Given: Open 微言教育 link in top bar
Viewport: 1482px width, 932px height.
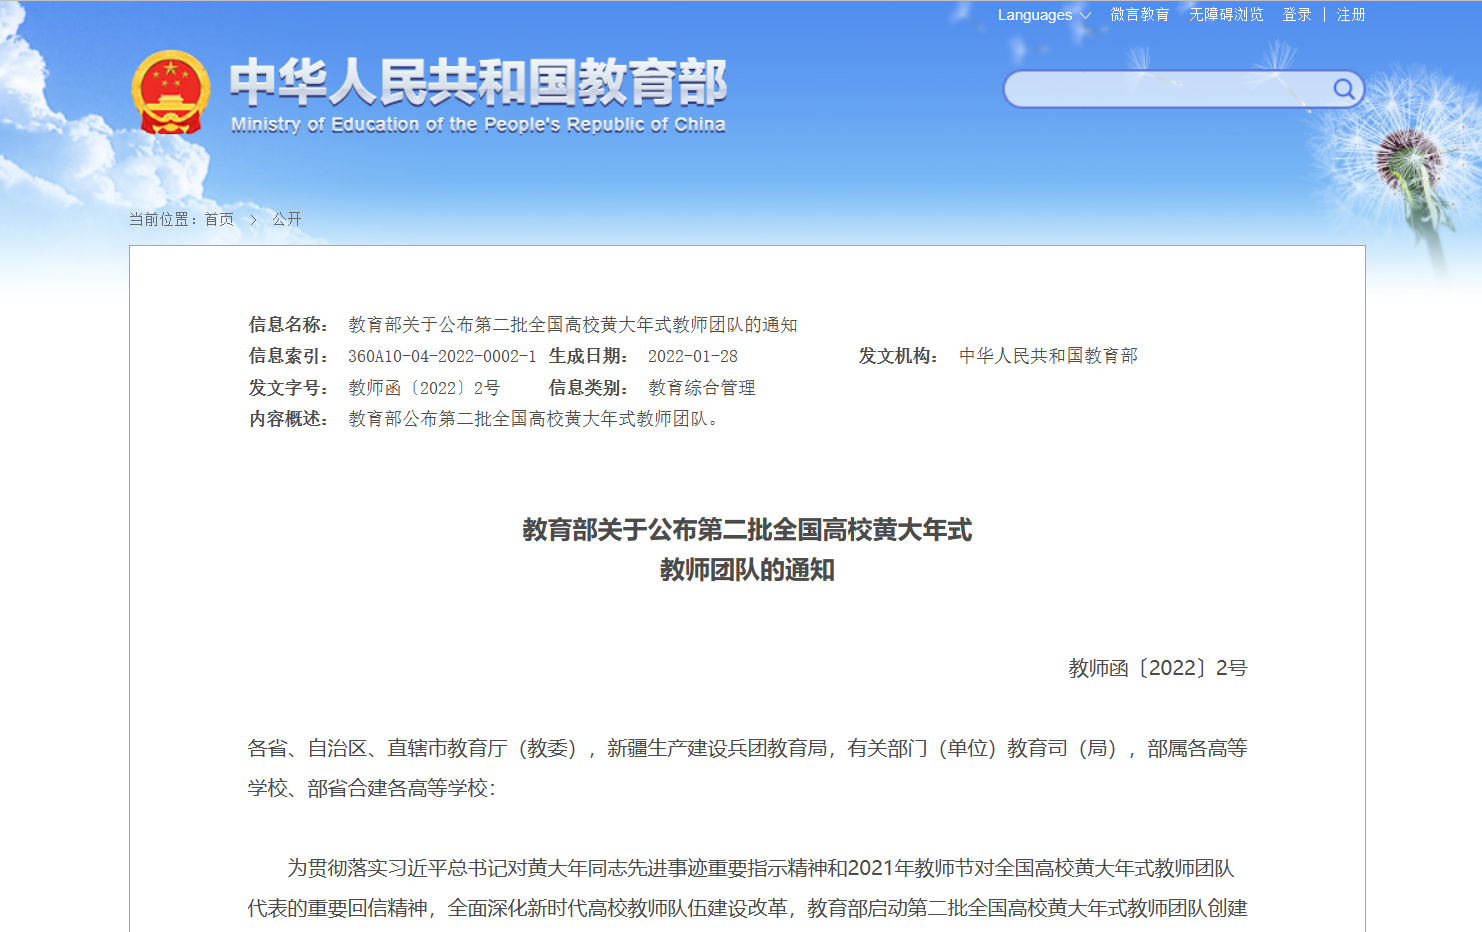Looking at the screenshot, I should tap(1140, 15).
